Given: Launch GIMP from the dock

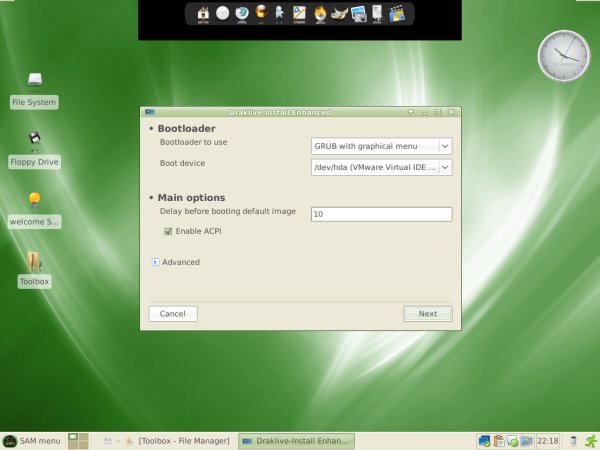Looking at the screenshot, I should pos(339,14).
